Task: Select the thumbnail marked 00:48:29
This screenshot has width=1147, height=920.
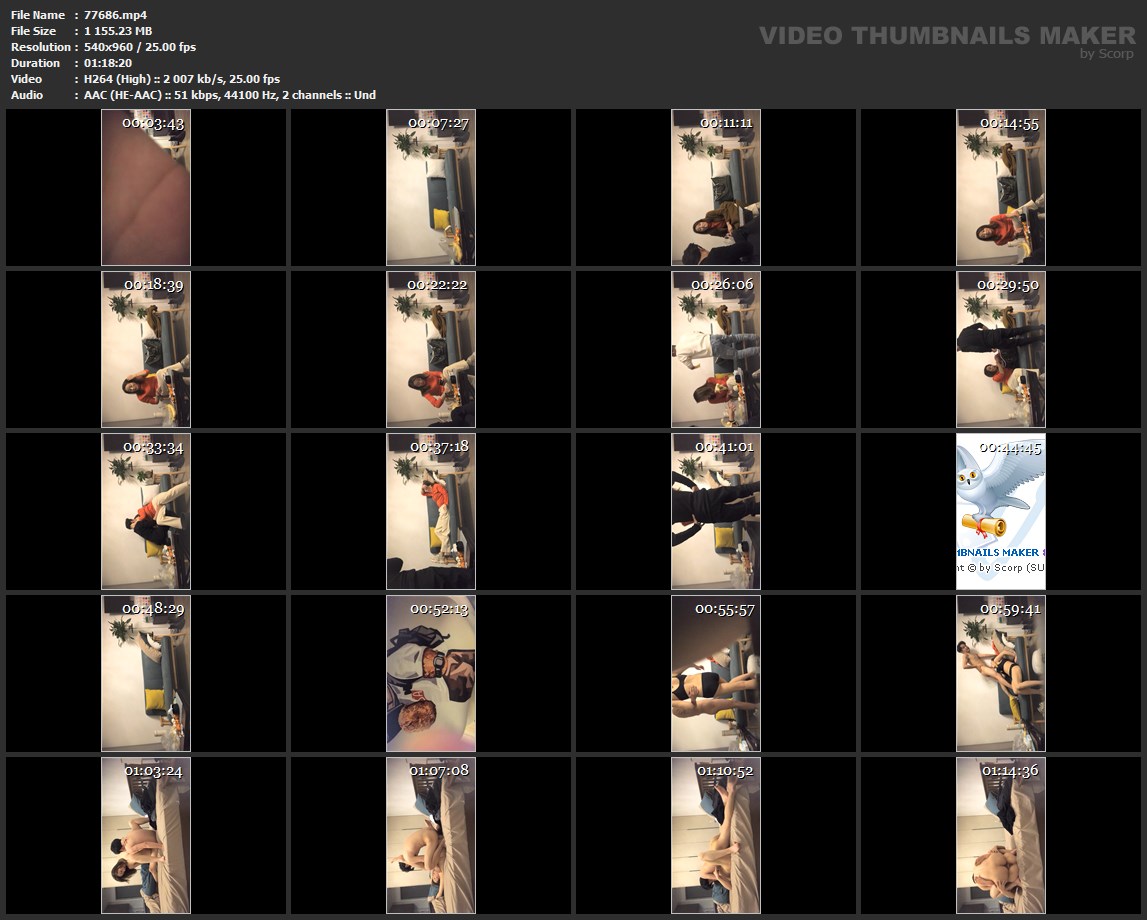Action: click(146, 673)
